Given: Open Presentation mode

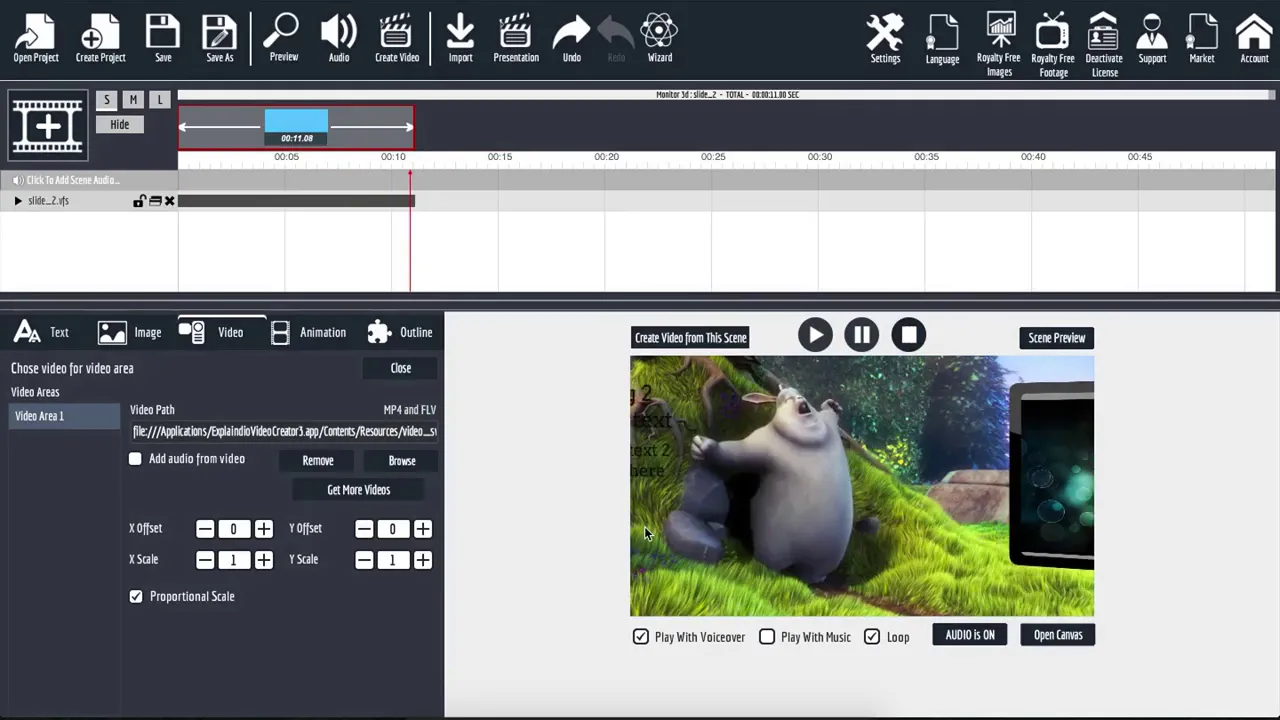Looking at the screenshot, I should (x=516, y=38).
